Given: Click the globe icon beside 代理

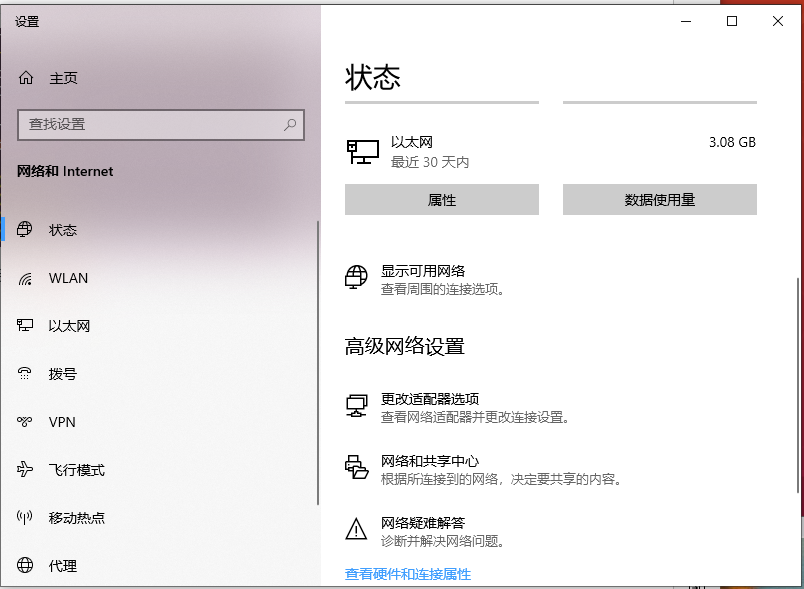Looking at the screenshot, I should (25, 565).
